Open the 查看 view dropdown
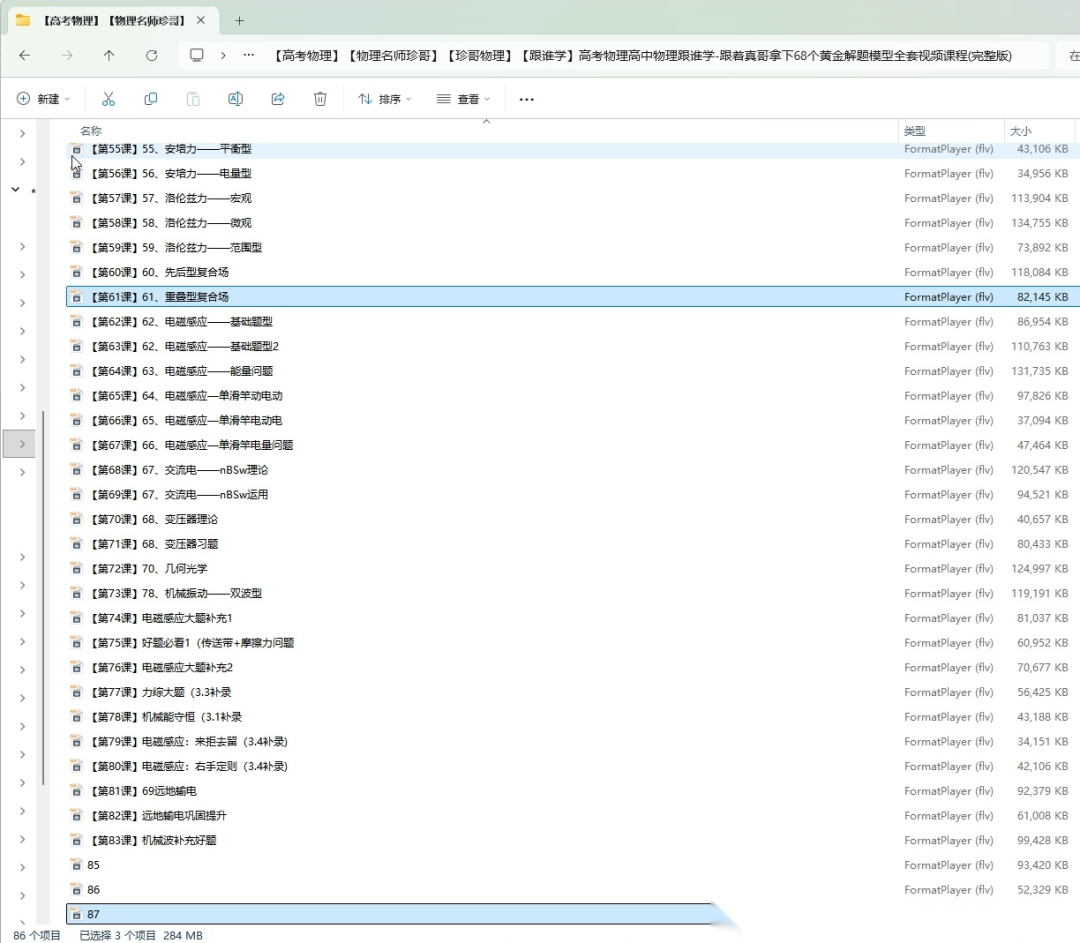The height and width of the screenshot is (943, 1080). pos(464,99)
